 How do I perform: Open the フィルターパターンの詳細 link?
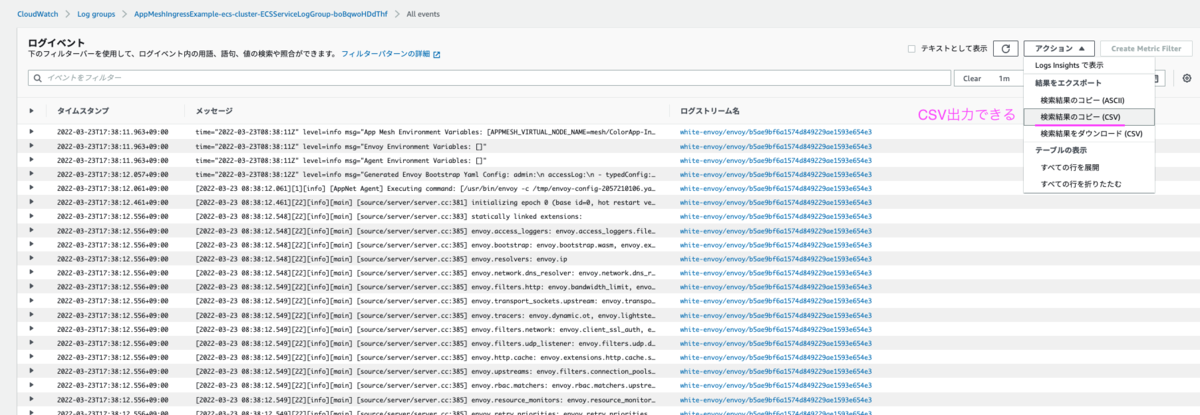tap(385, 54)
